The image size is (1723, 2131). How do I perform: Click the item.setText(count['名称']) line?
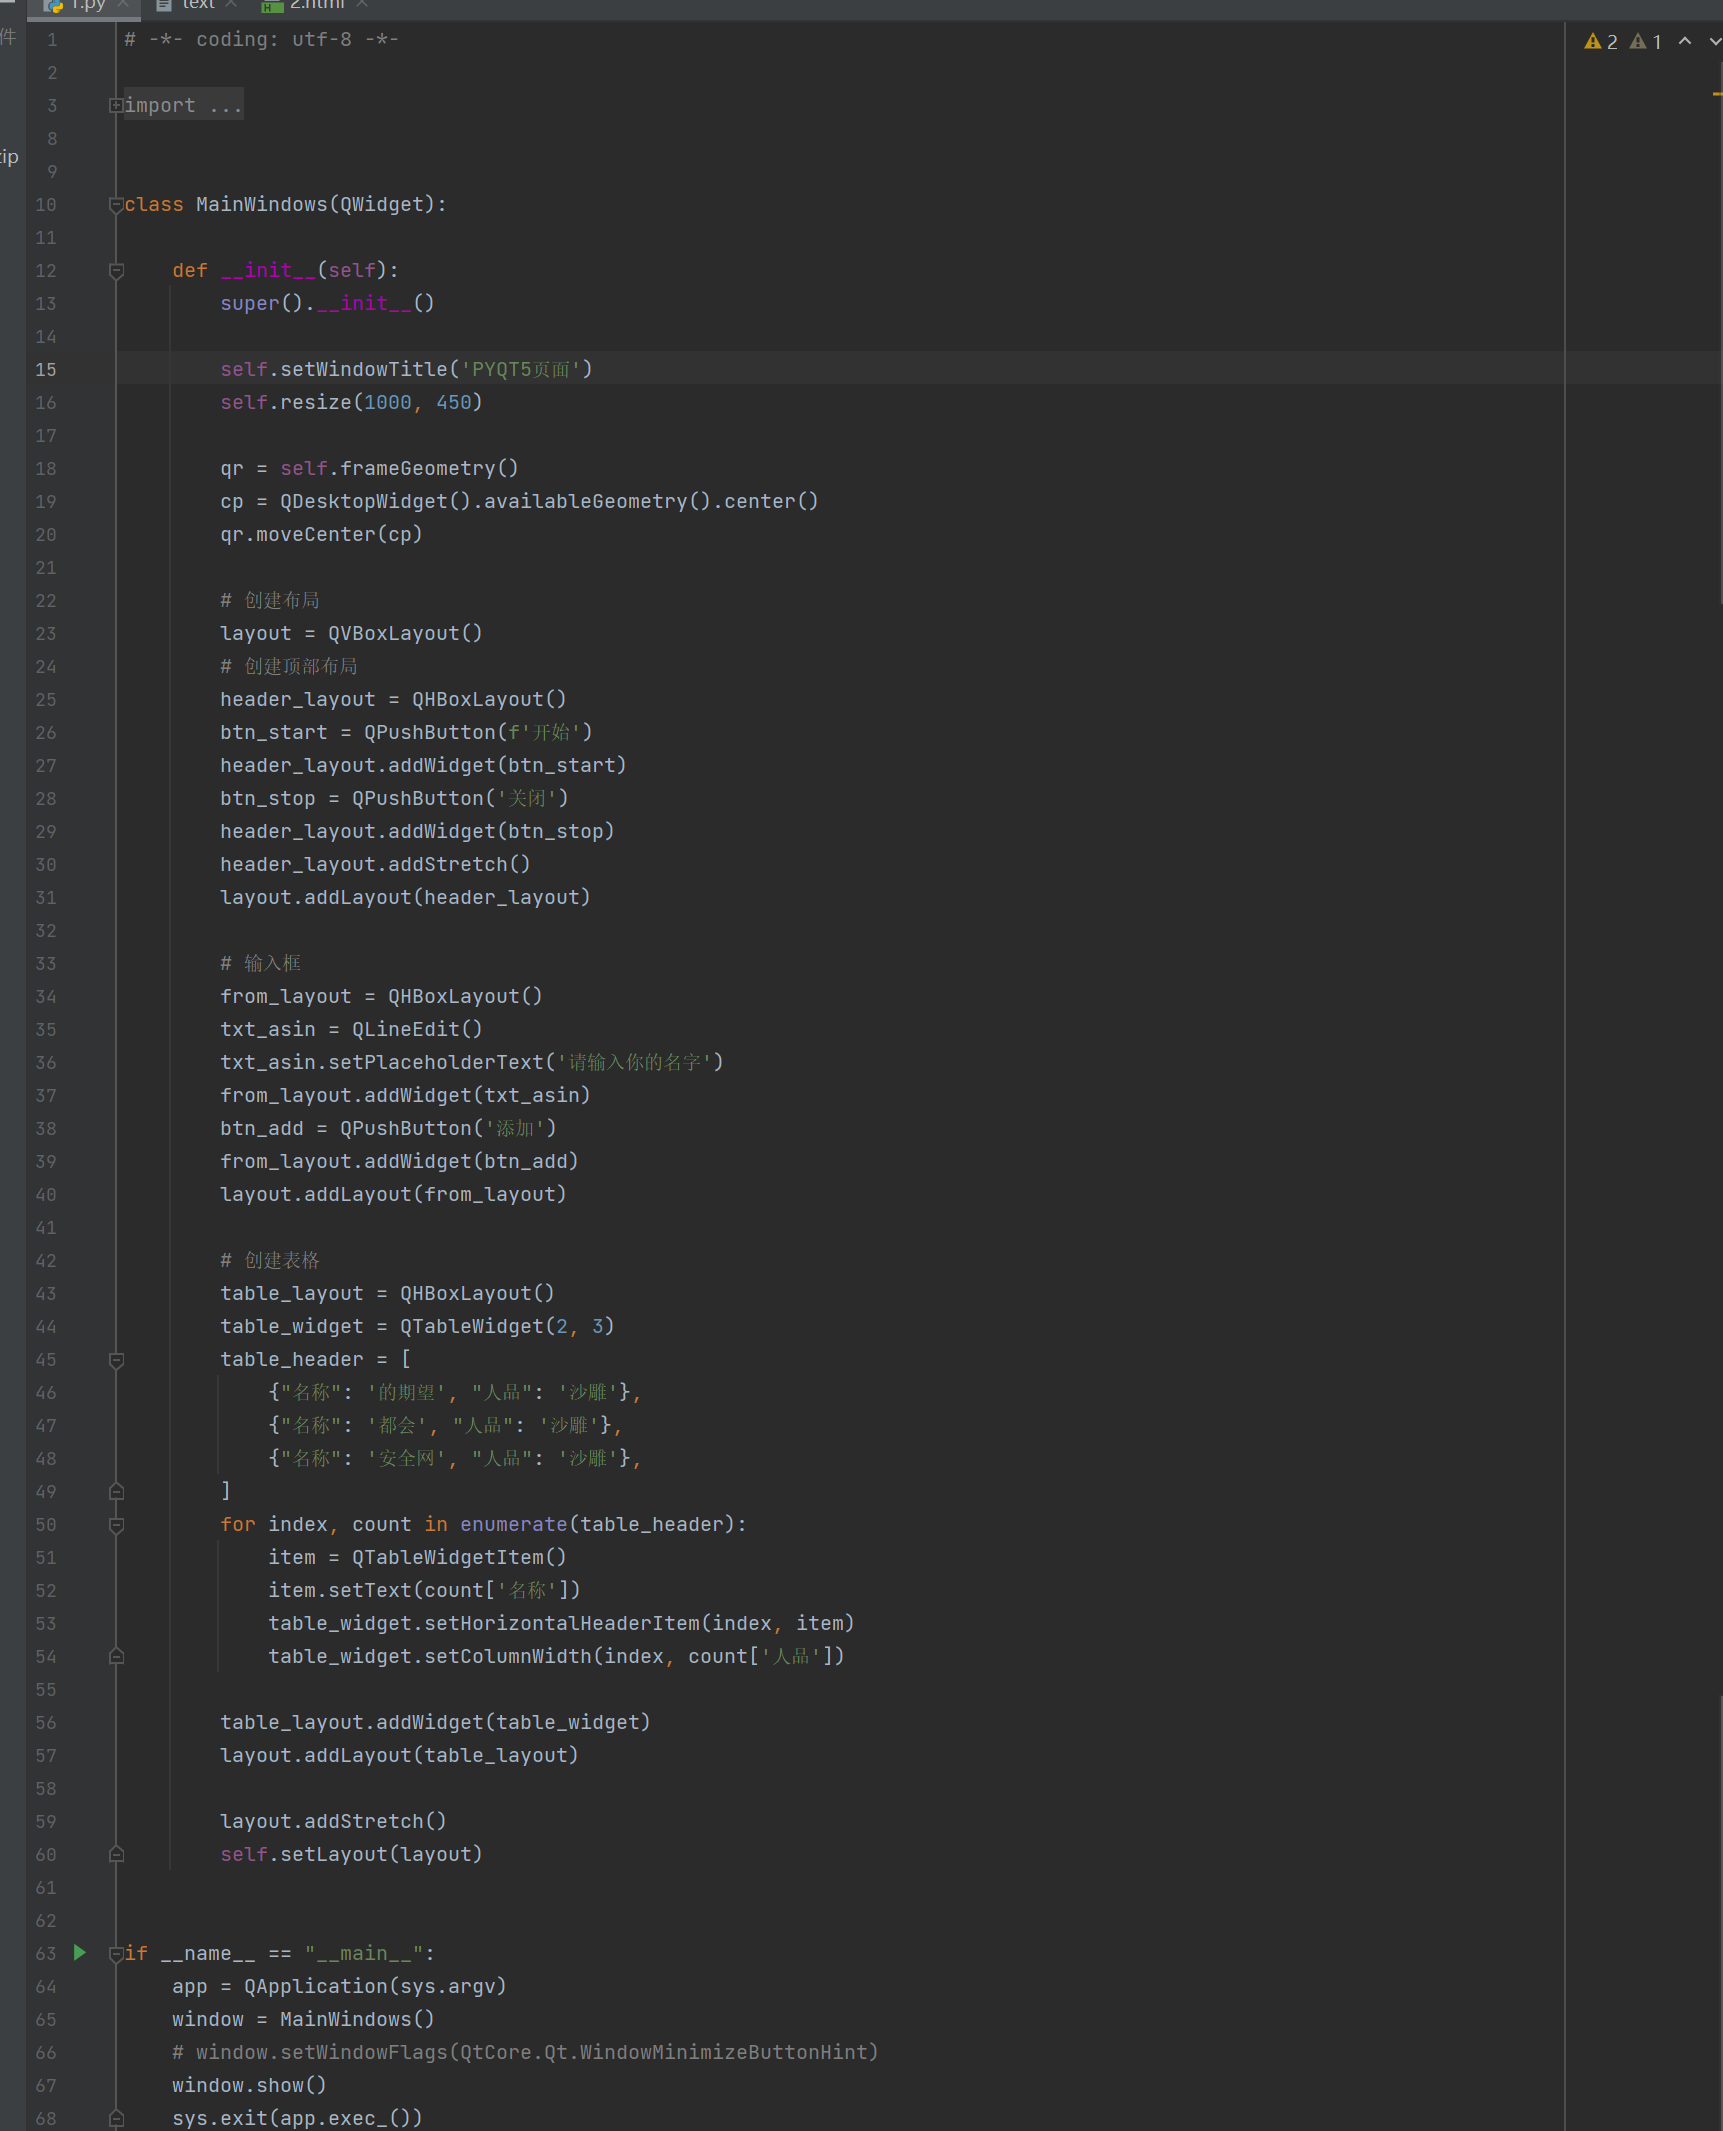(424, 1591)
